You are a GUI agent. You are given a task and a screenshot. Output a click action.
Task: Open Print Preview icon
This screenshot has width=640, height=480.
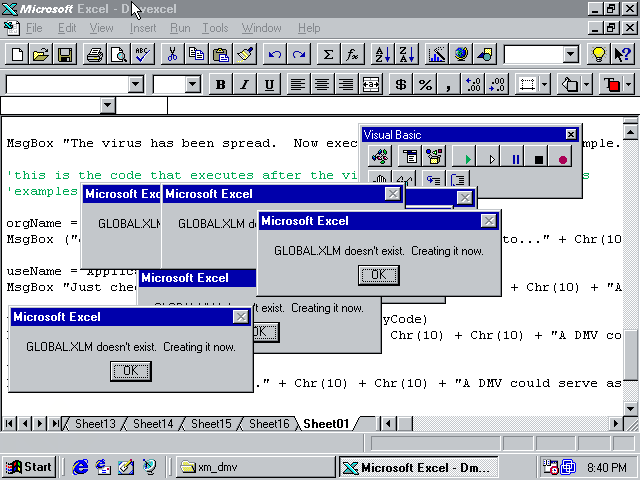tap(119, 54)
